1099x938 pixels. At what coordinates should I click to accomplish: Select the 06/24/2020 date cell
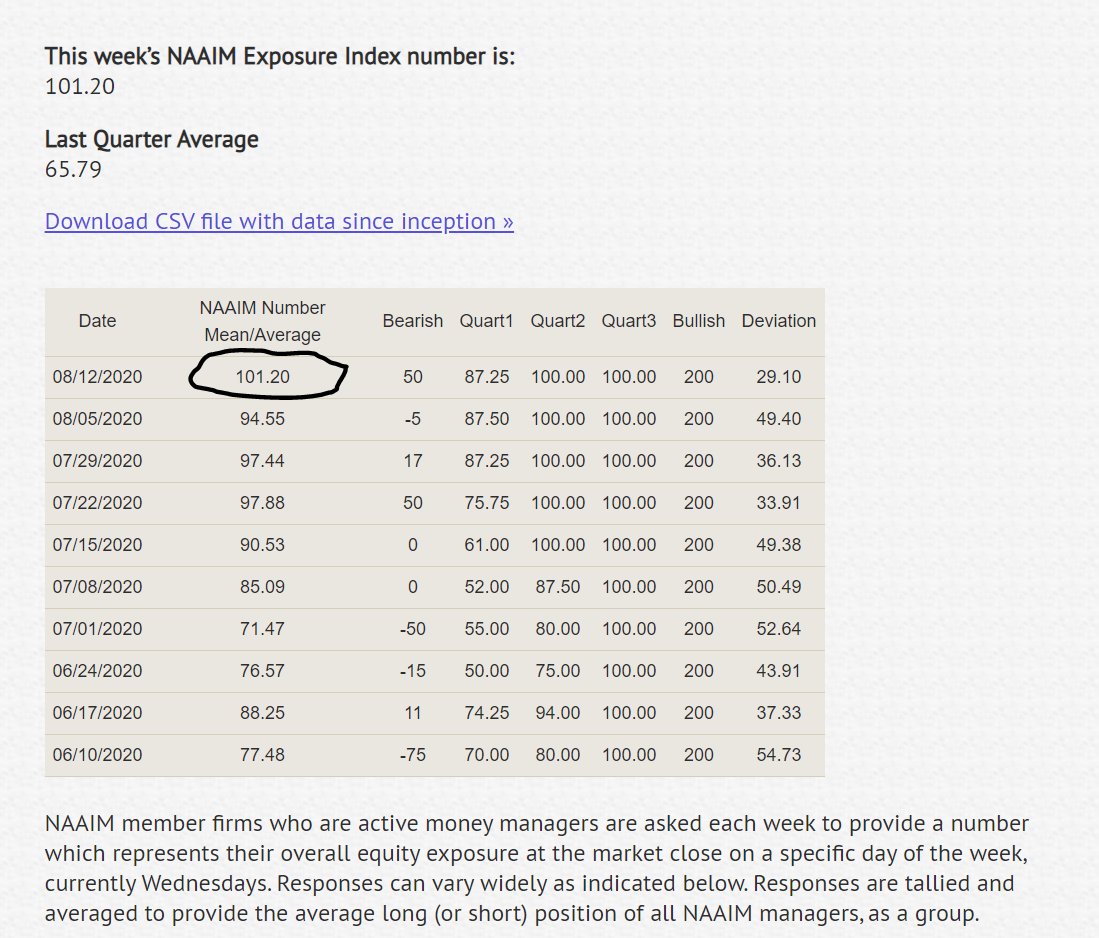[97, 672]
